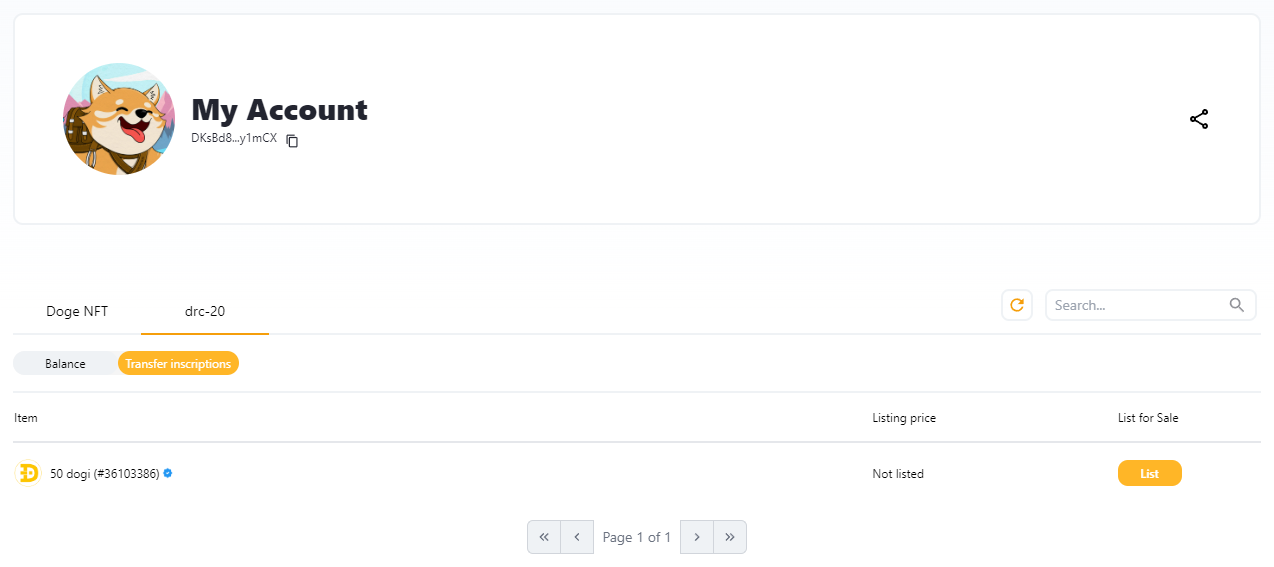Go to the previous page
Viewport: 1274px width, 567px height.
(x=577, y=537)
